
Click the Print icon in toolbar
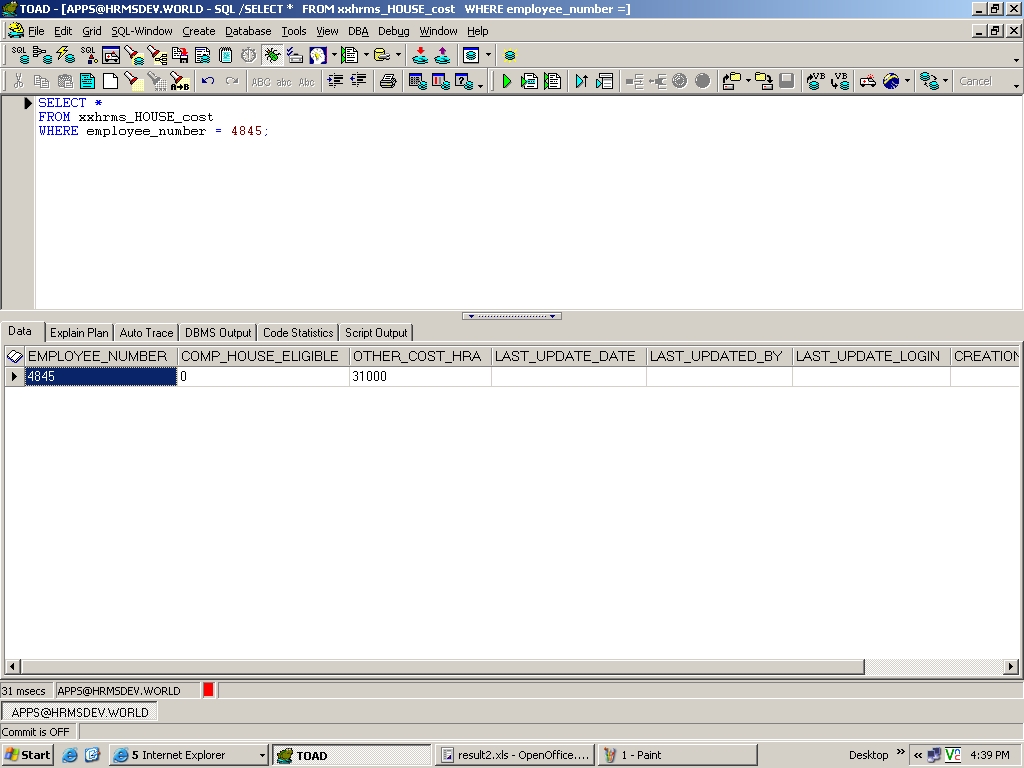point(388,81)
